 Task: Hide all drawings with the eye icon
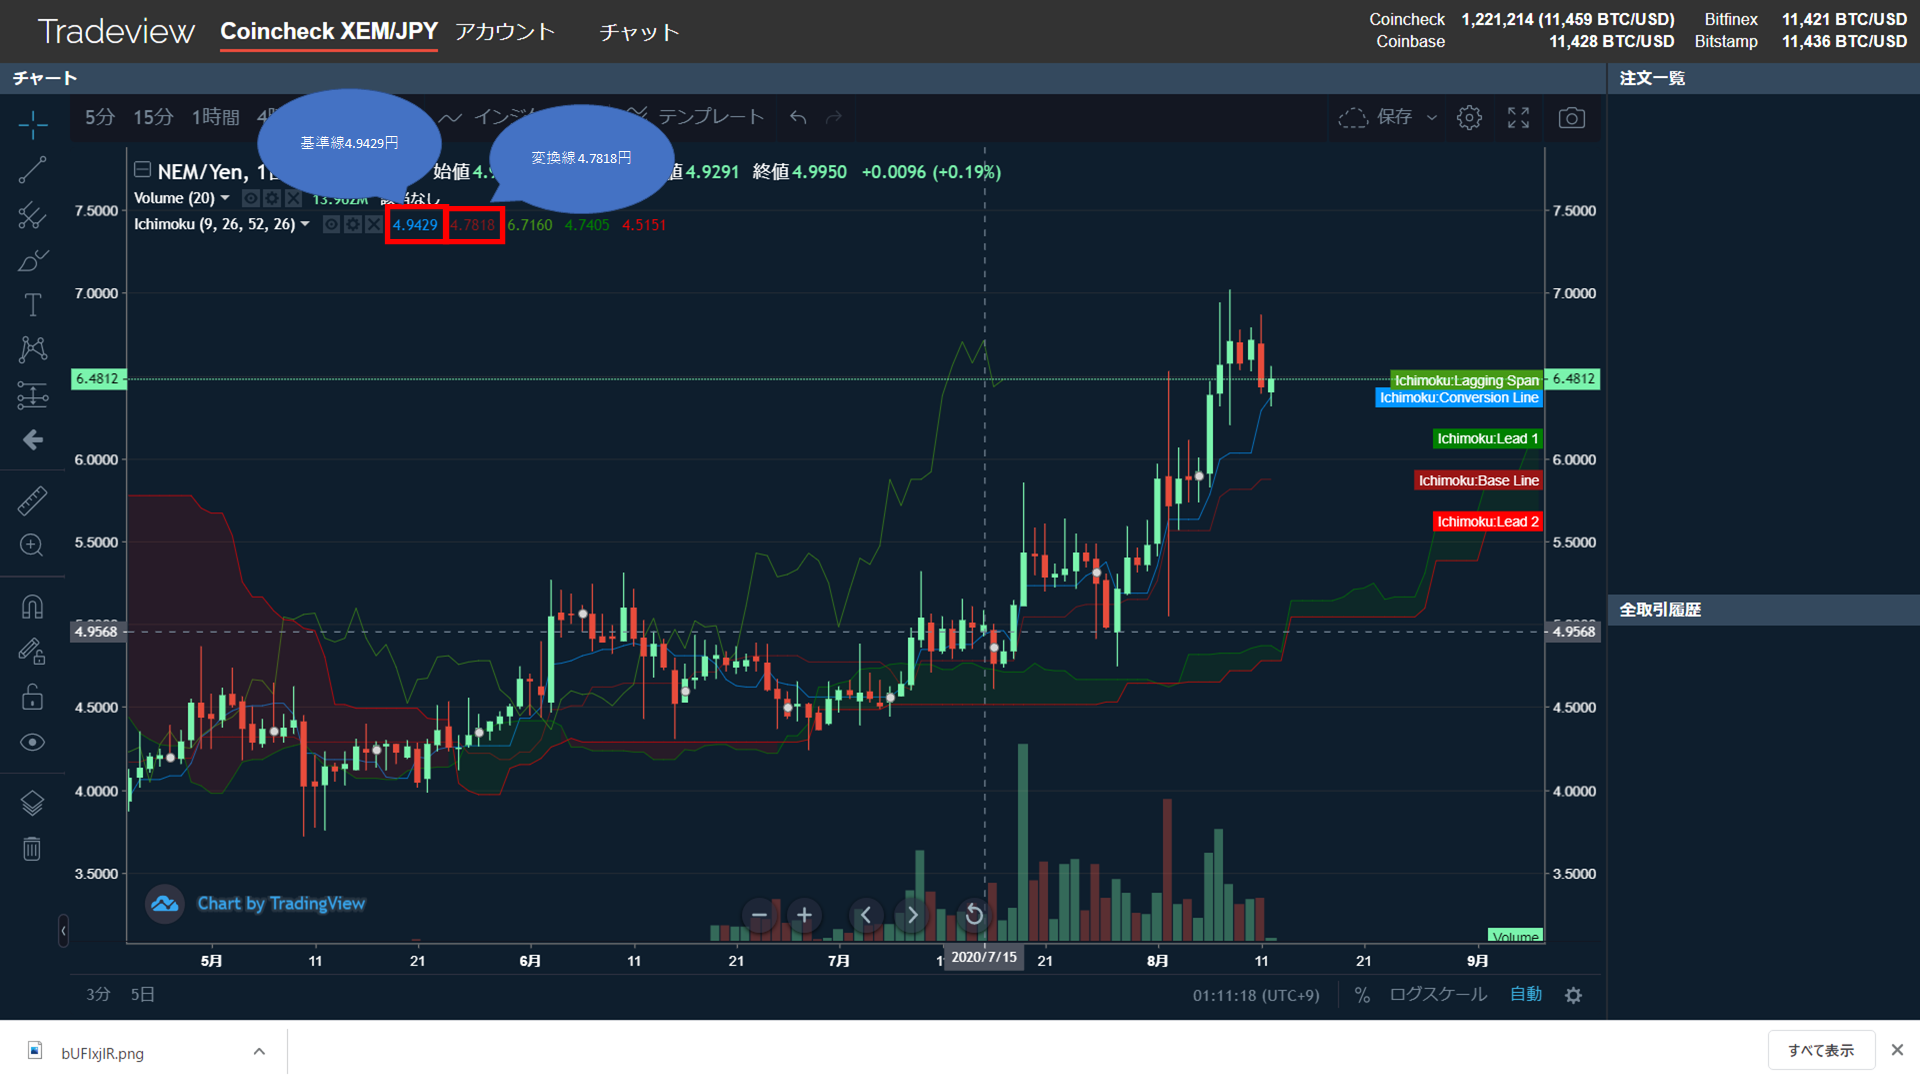coord(33,742)
